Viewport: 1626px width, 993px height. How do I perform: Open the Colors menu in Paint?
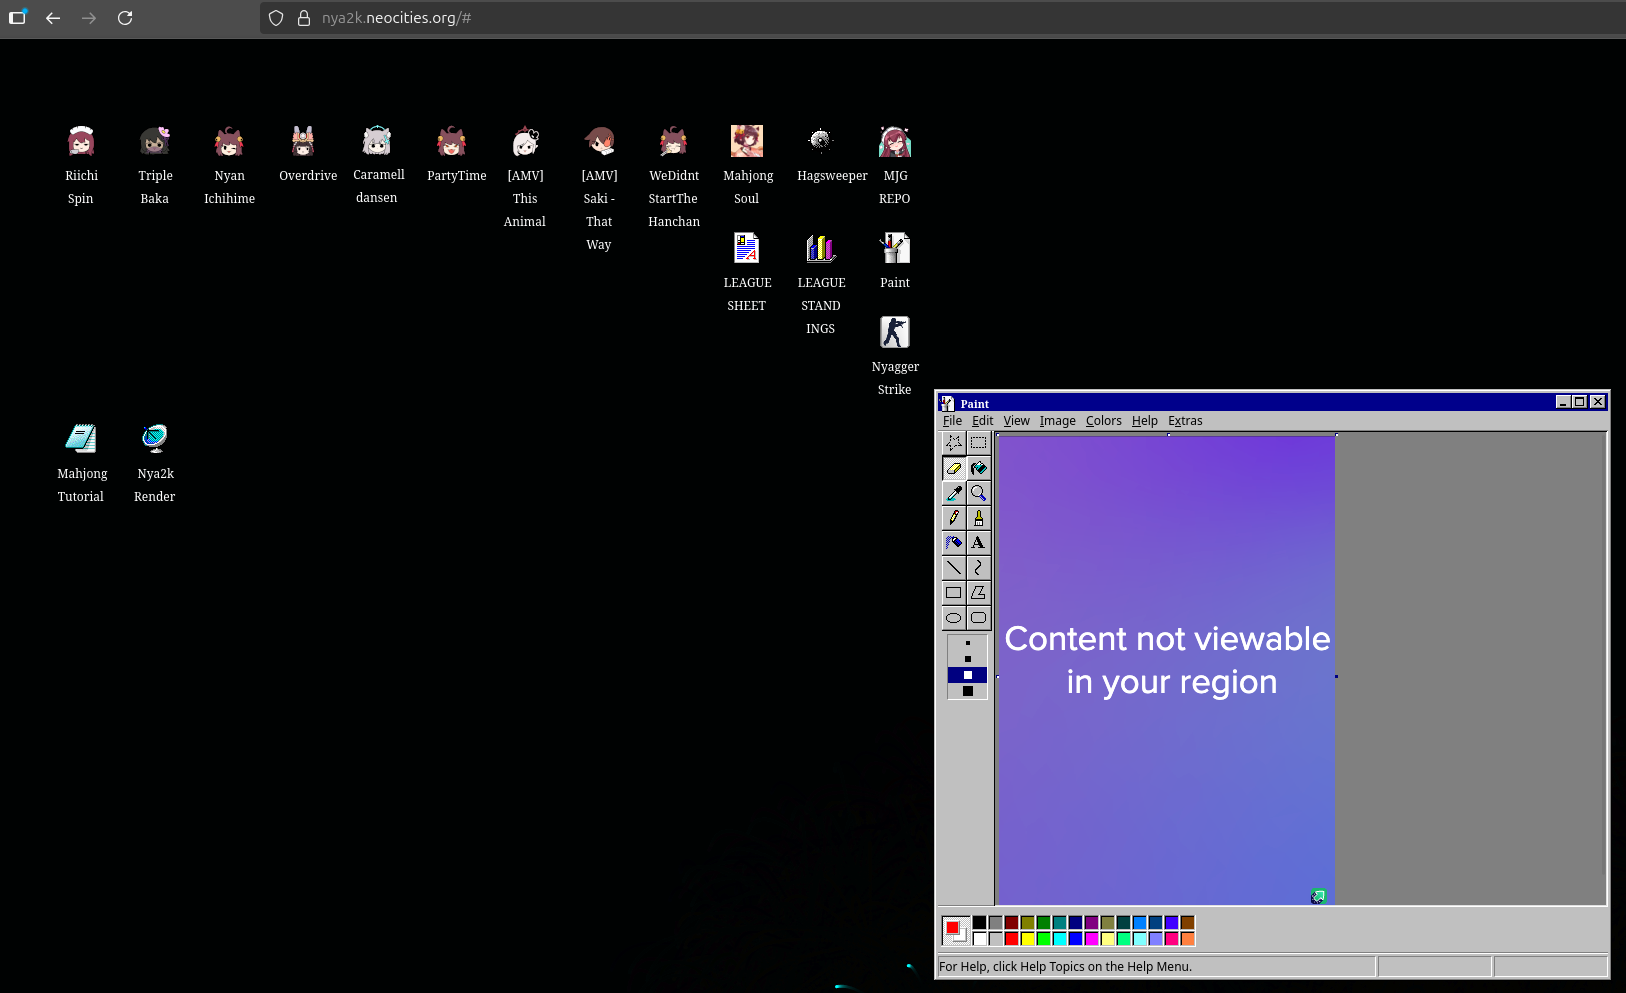coord(1104,421)
